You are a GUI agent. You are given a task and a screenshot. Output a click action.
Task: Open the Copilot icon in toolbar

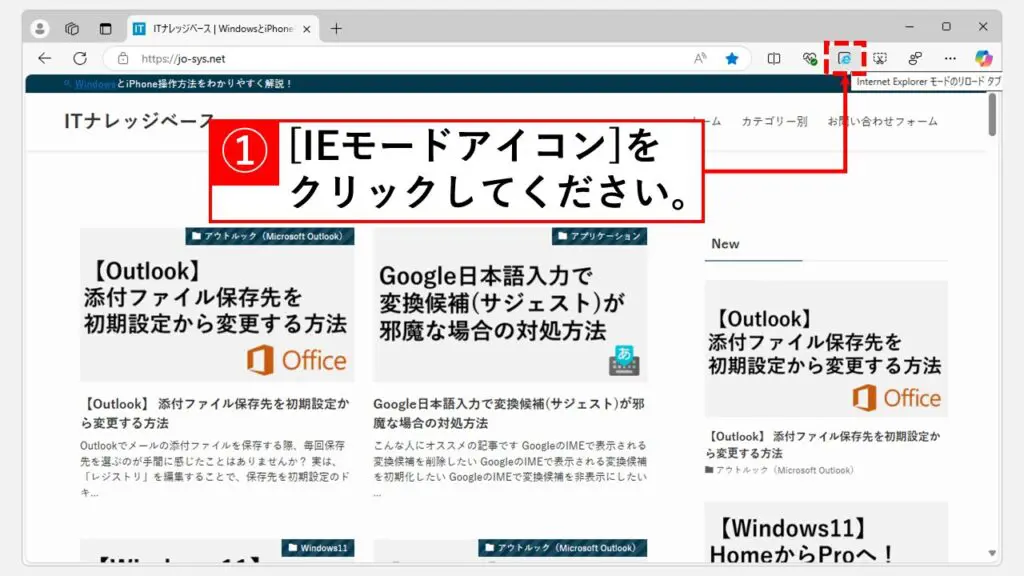[984, 58]
